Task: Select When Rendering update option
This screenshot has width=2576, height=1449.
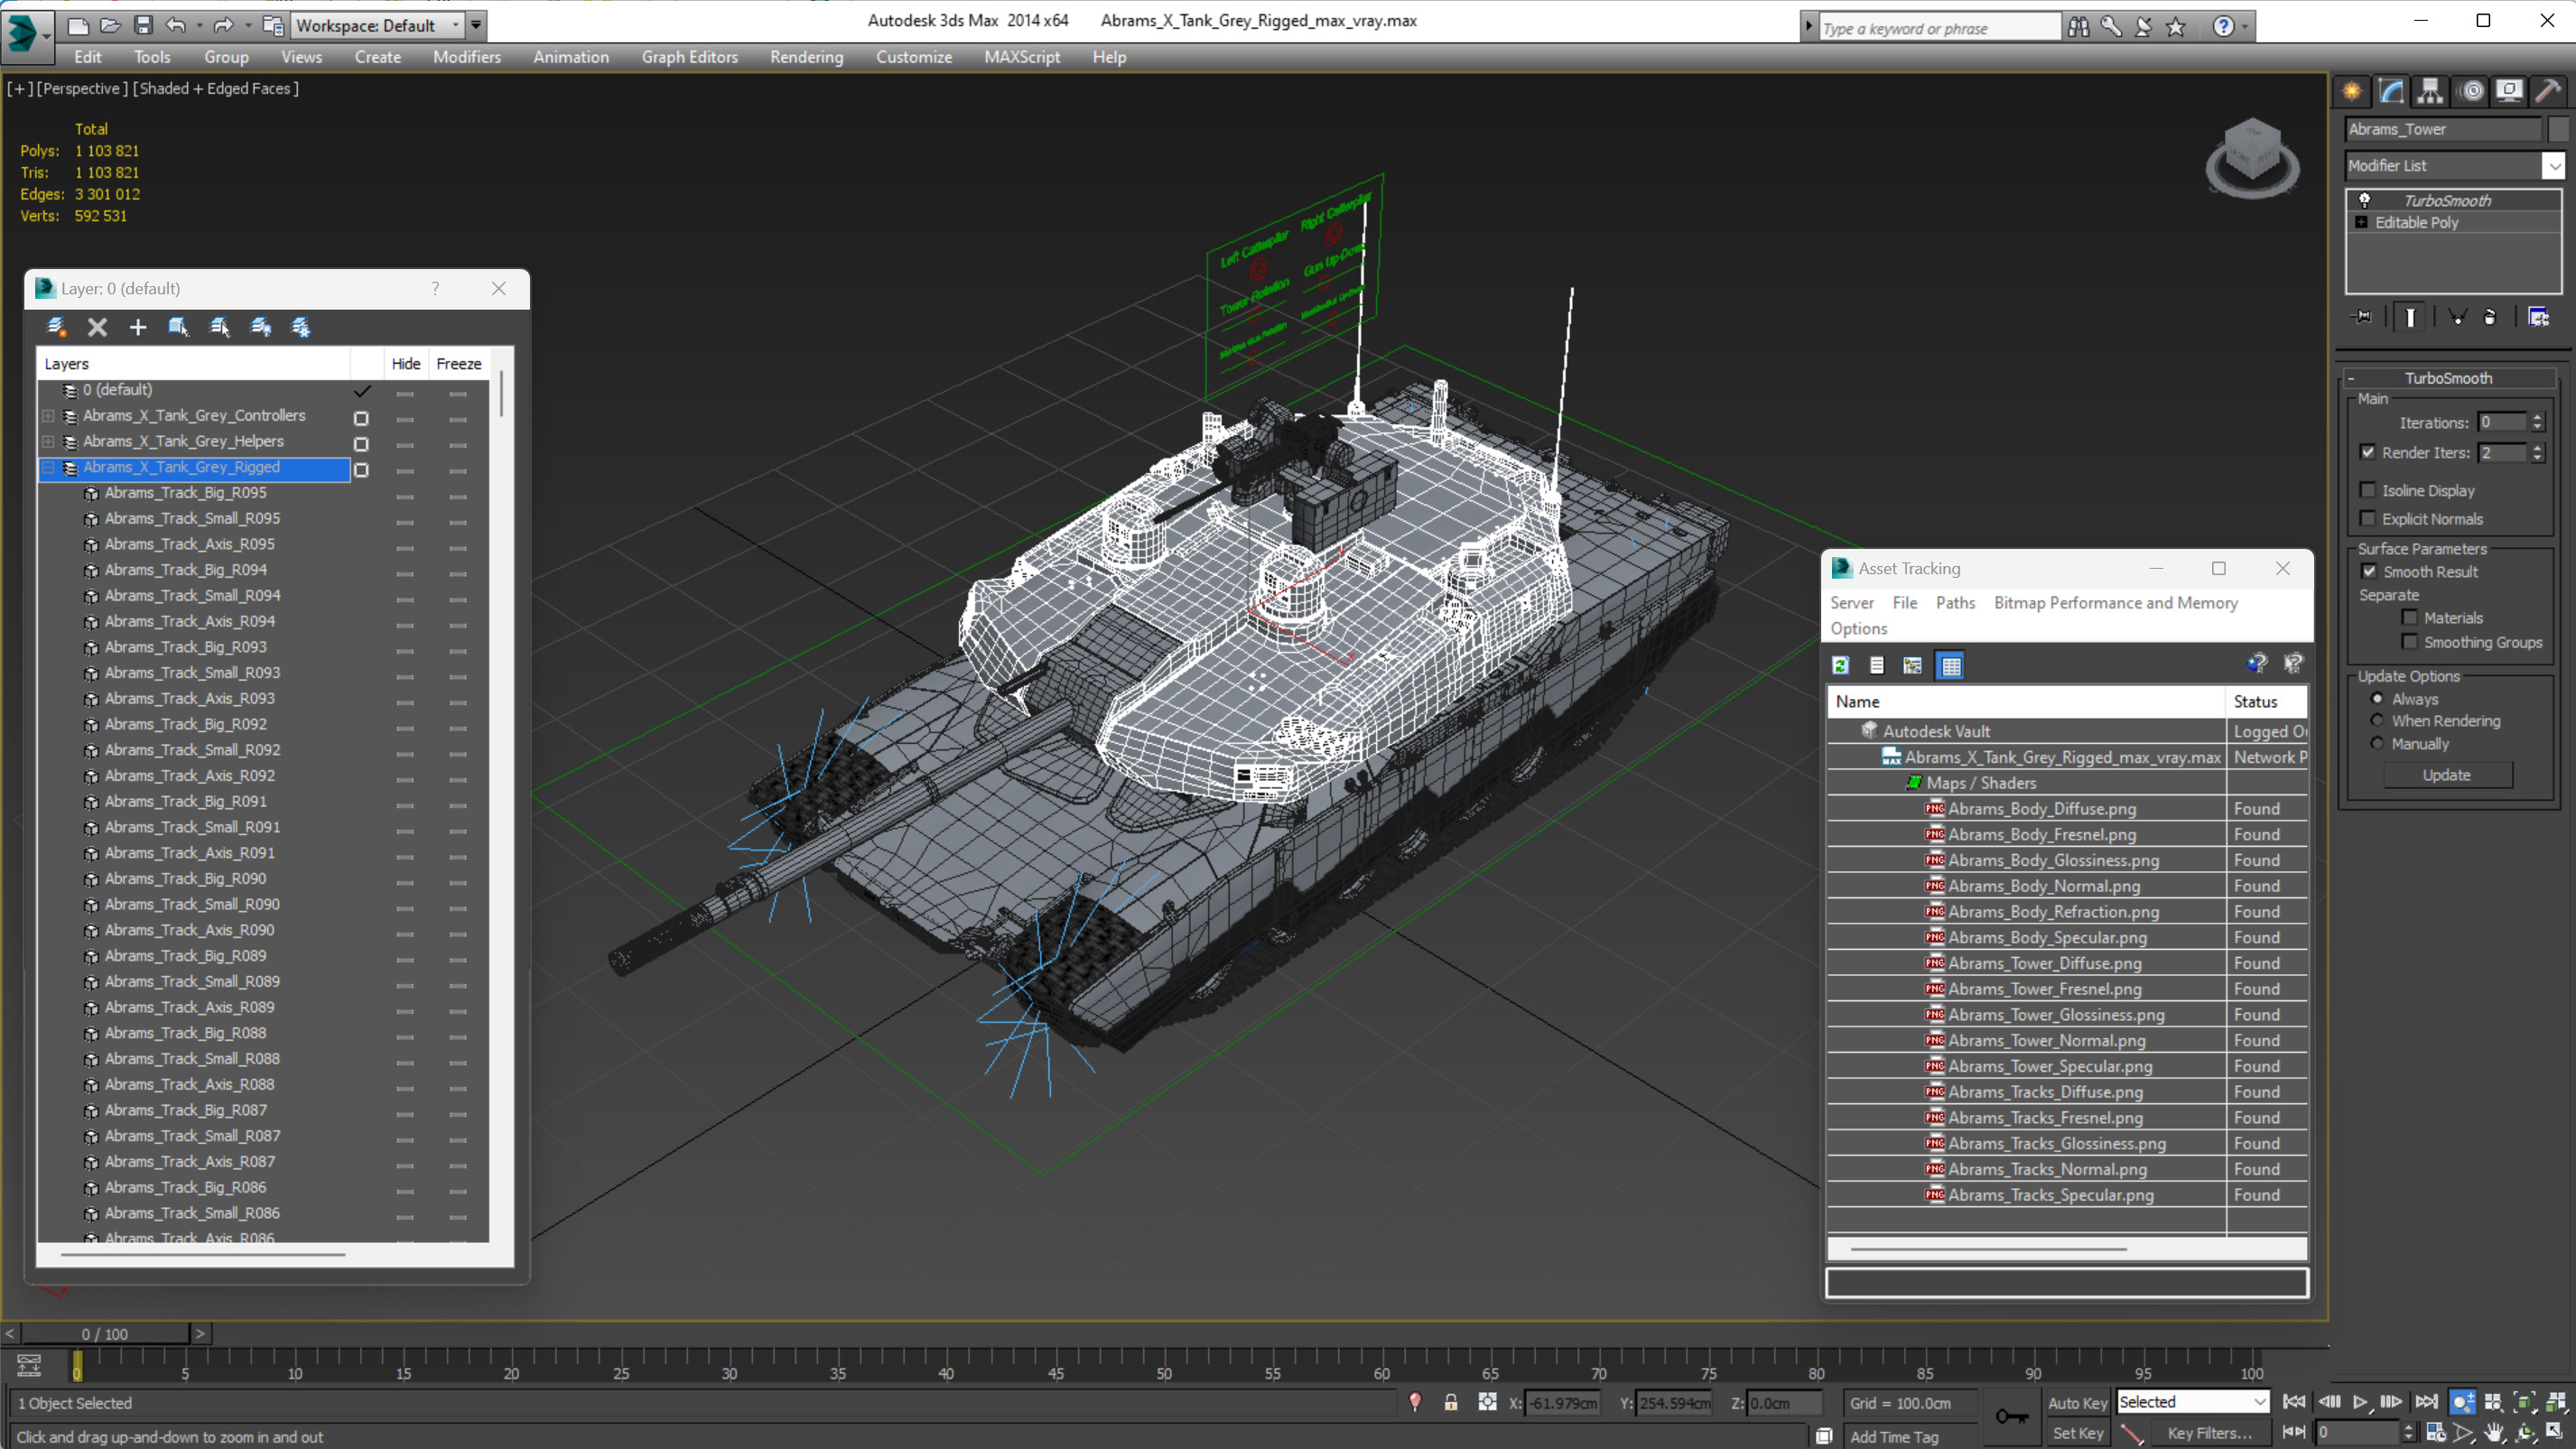Action: coord(2377,720)
